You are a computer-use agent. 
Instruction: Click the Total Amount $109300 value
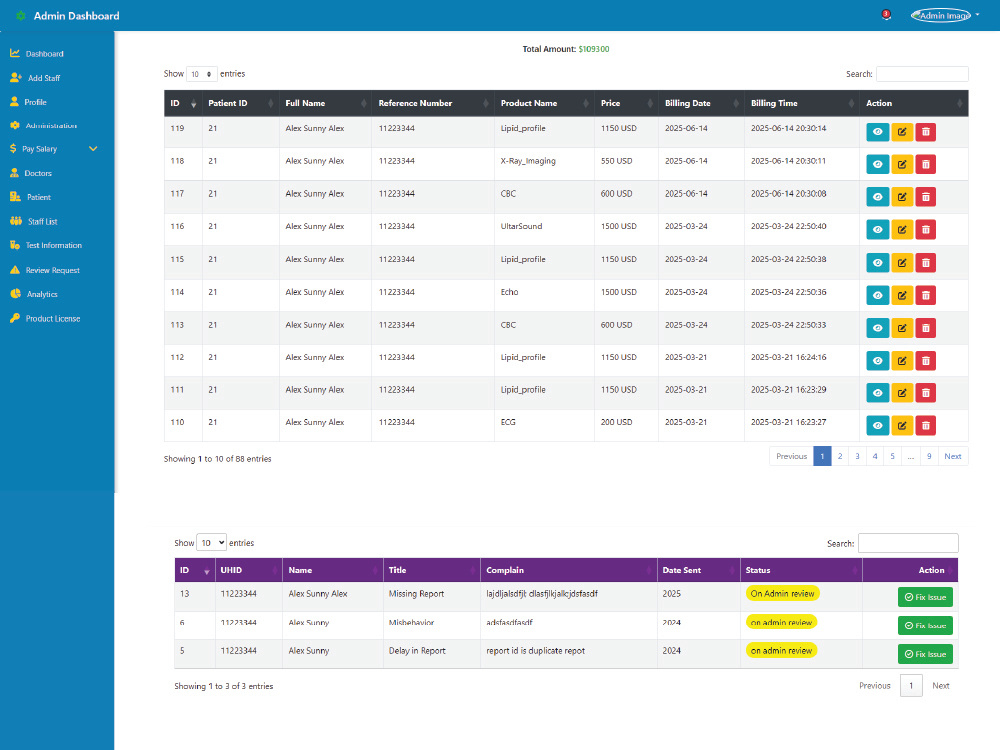coord(594,49)
